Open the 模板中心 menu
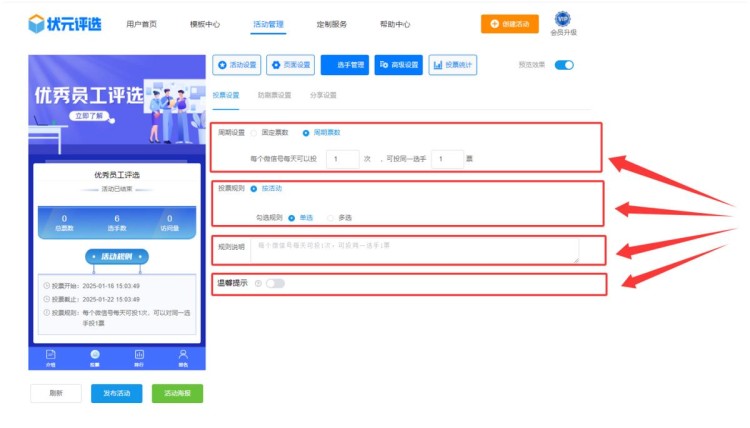This screenshot has width=750, height=428. pyautogui.click(x=205, y=24)
